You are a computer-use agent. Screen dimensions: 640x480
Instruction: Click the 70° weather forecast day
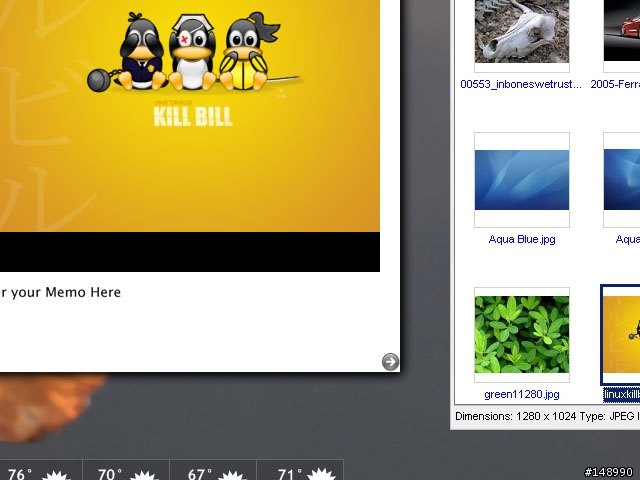pyautogui.click(x=126, y=470)
